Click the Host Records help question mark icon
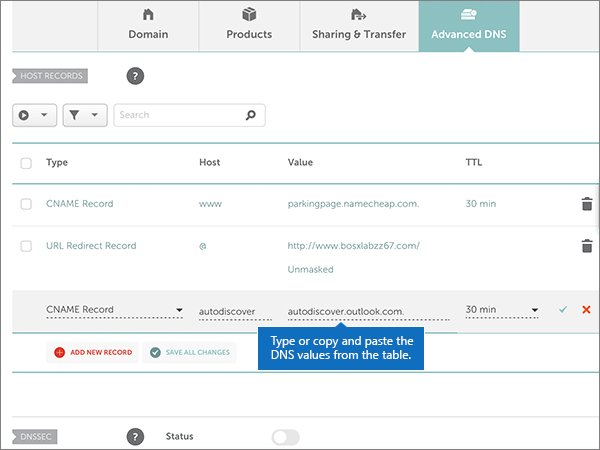This screenshot has width=600, height=450. 135,76
